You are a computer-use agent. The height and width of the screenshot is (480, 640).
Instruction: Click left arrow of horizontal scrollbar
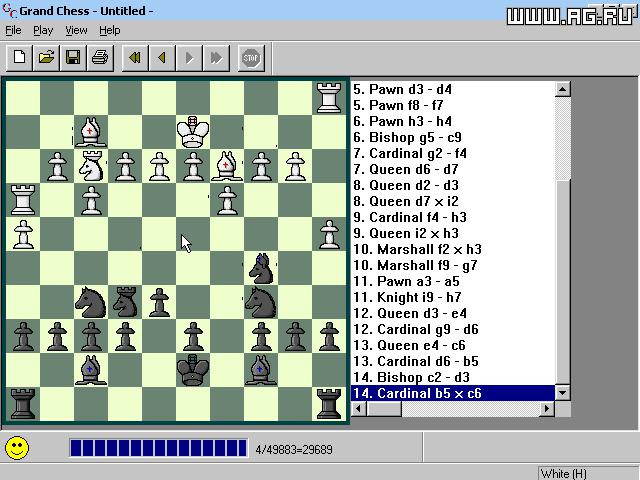(359, 409)
